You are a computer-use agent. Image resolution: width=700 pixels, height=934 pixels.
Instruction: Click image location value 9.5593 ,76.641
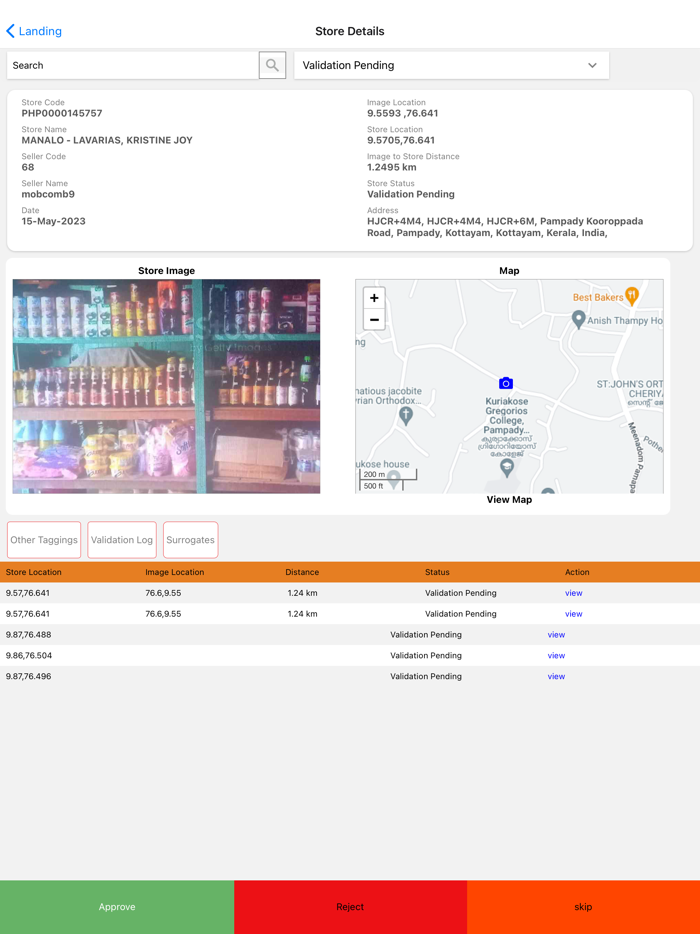(x=403, y=113)
